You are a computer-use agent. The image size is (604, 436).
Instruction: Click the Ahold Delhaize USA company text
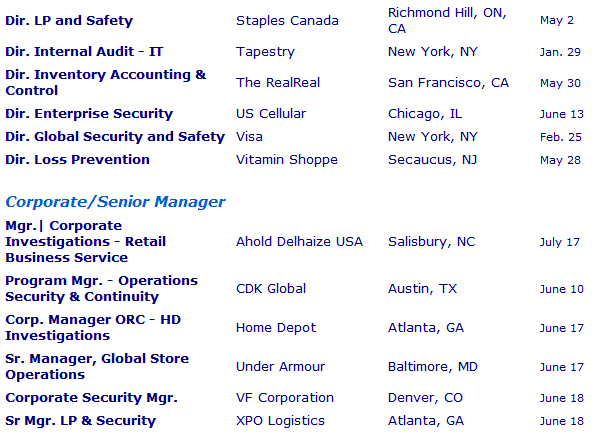(300, 242)
